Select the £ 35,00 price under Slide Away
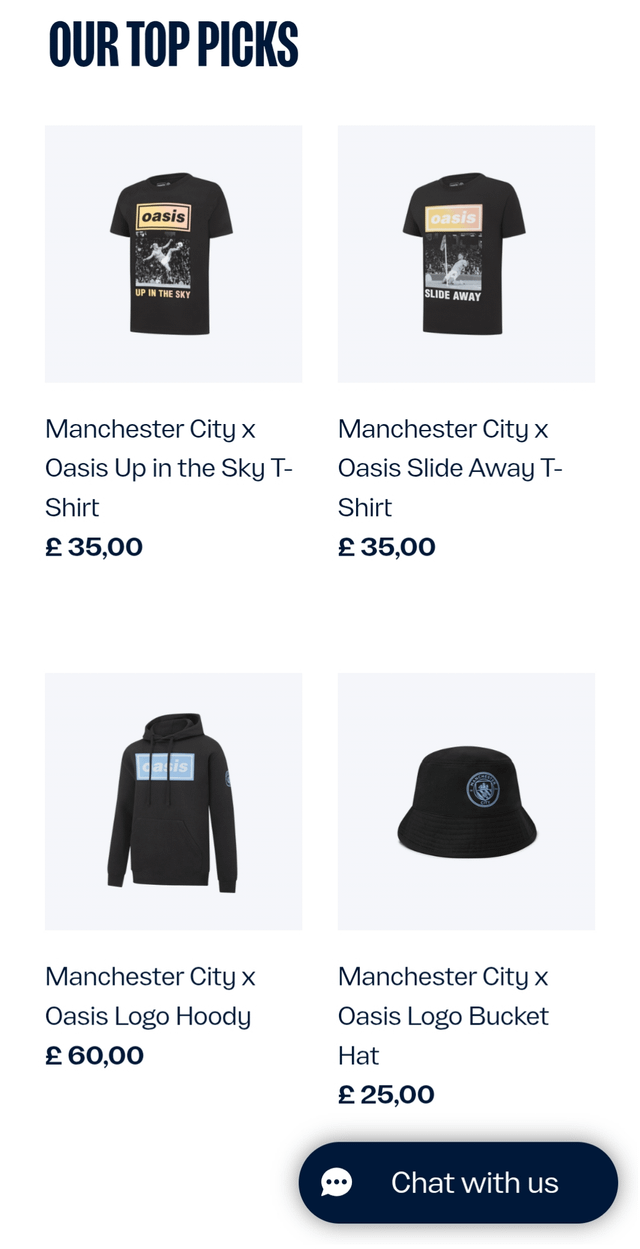This screenshot has height=1249, width=640. point(386,546)
